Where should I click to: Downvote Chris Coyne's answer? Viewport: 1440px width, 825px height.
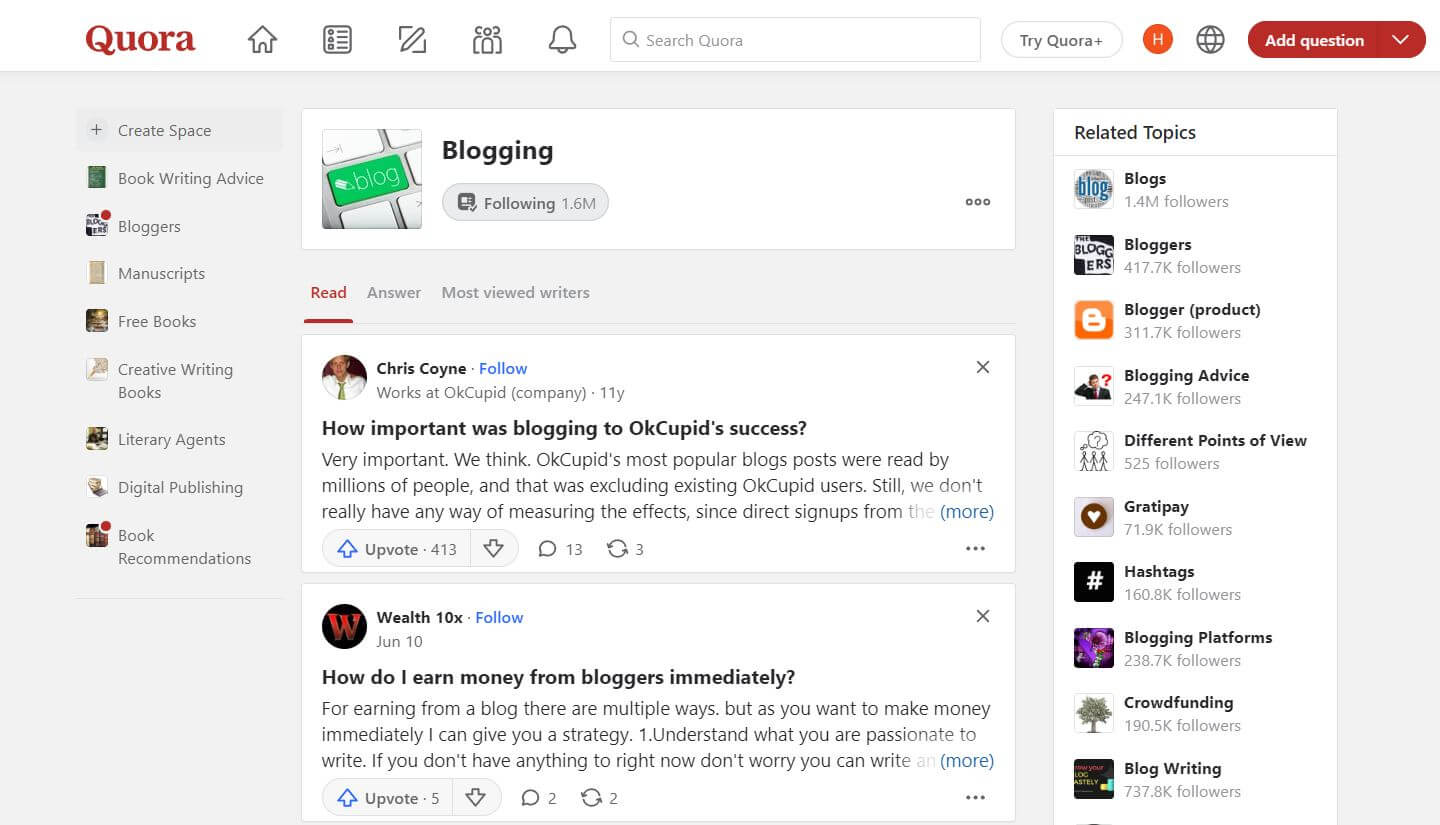pos(493,549)
